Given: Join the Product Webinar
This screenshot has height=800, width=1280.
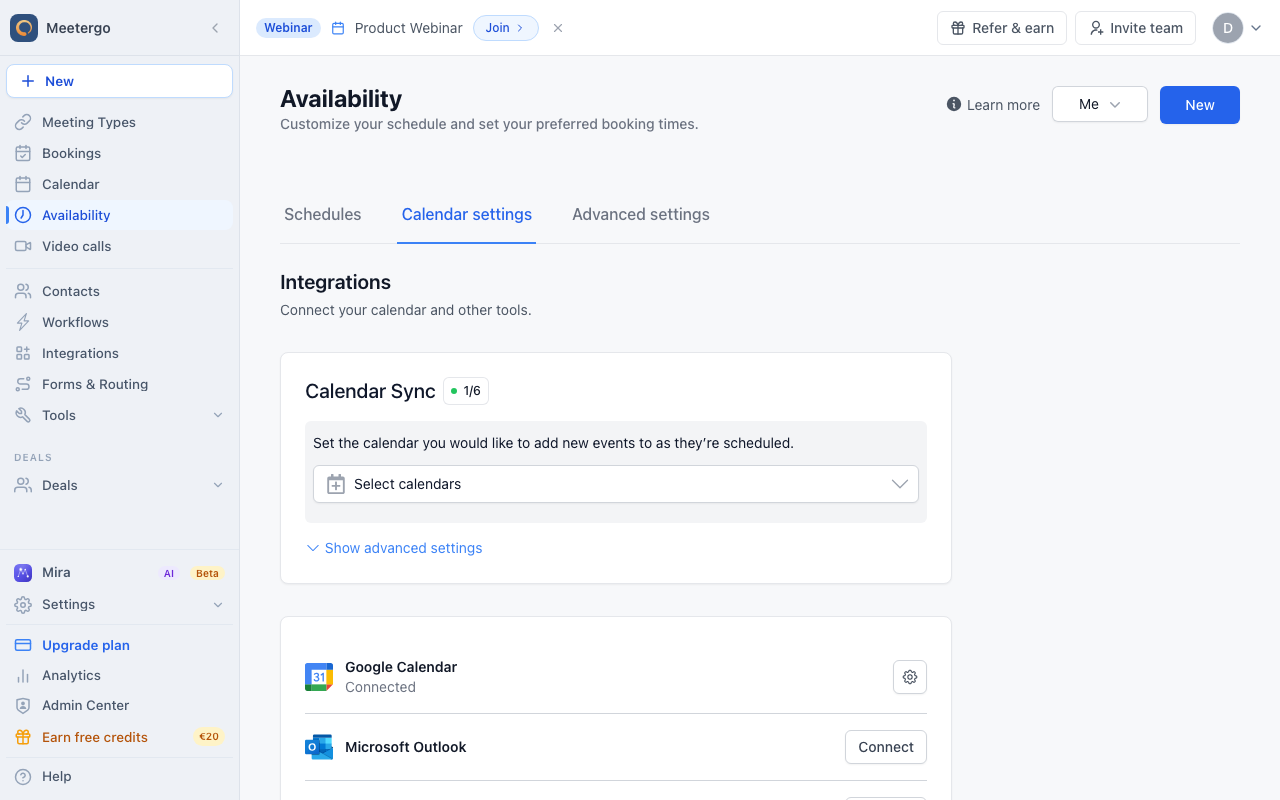Looking at the screenshot, I should coord(506,28).
